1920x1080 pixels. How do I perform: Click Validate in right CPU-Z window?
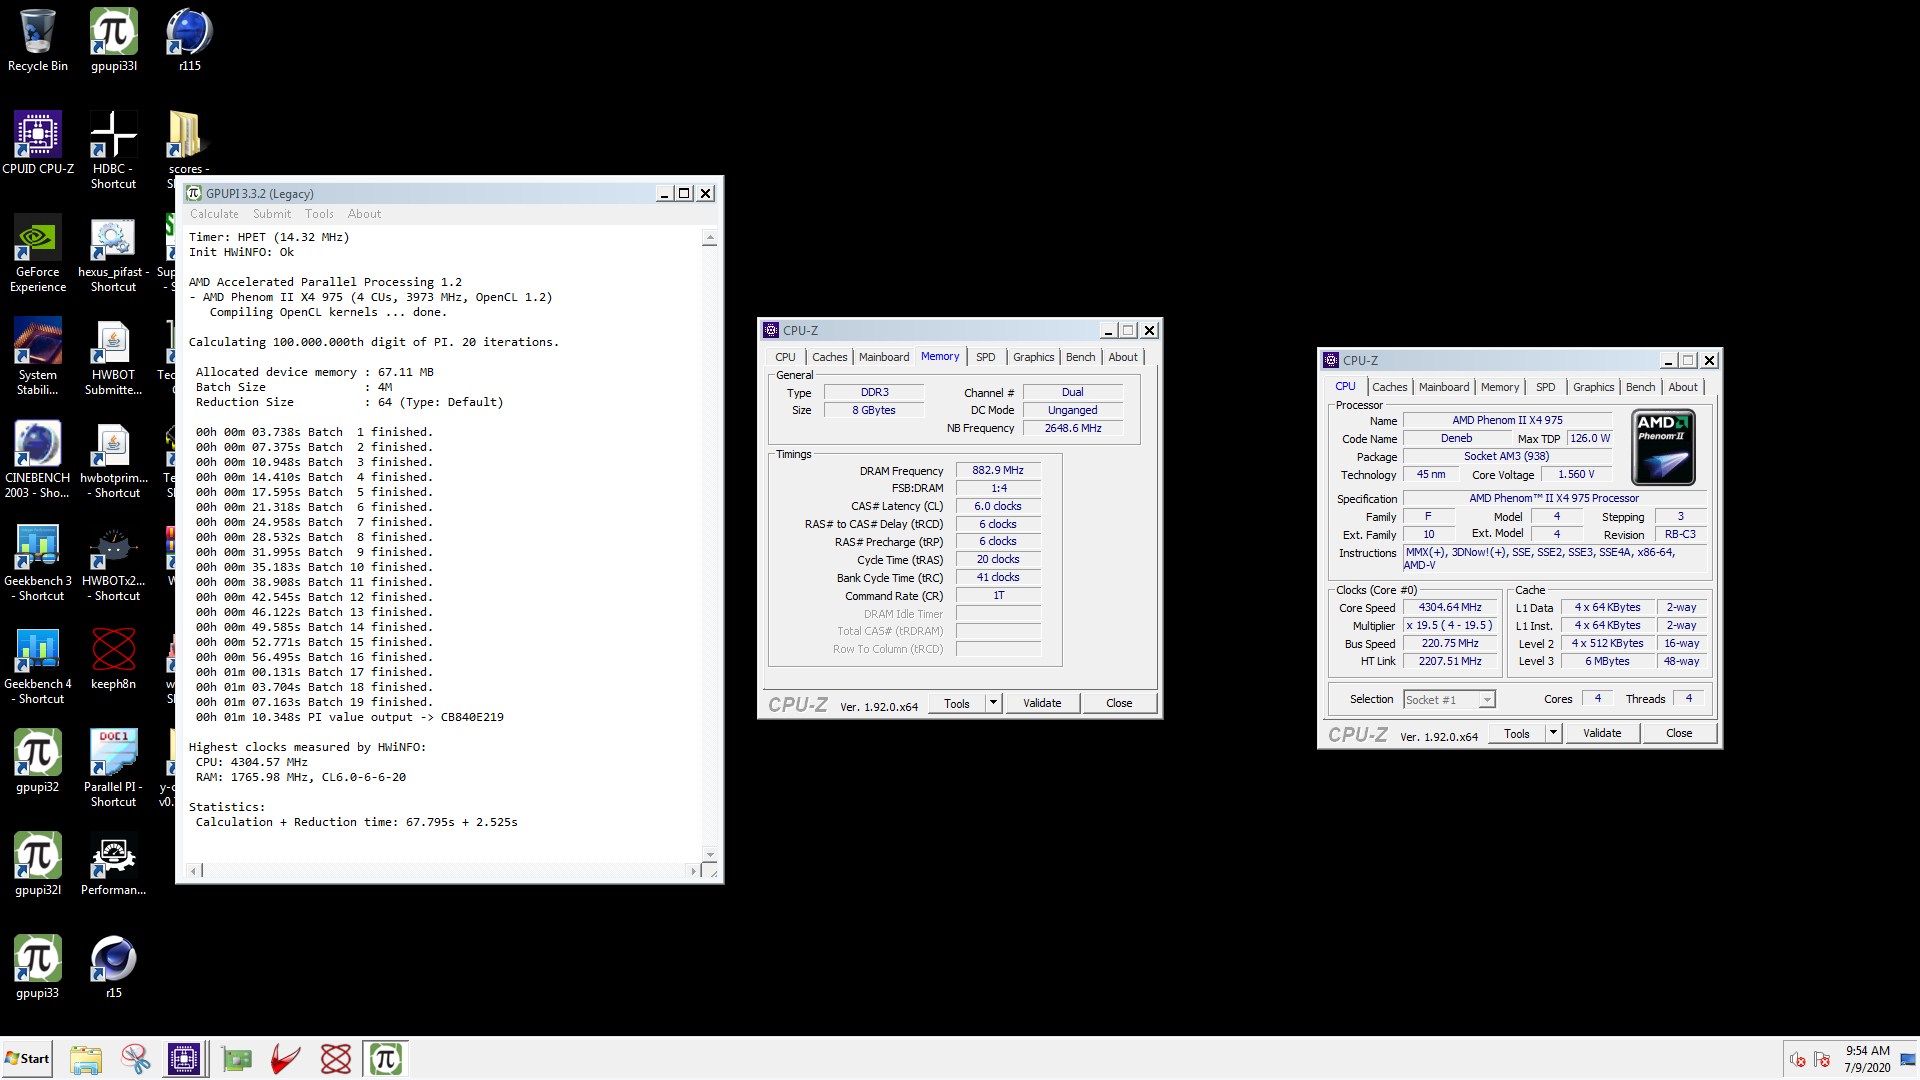(1602, 733)
